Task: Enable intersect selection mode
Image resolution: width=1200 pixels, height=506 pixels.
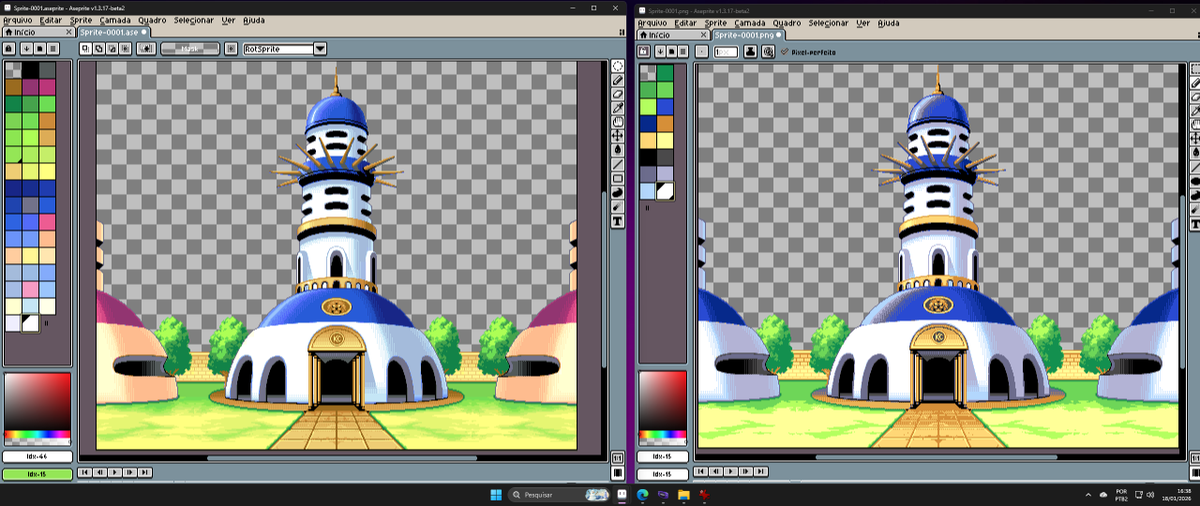Action: tap(125, 48)
